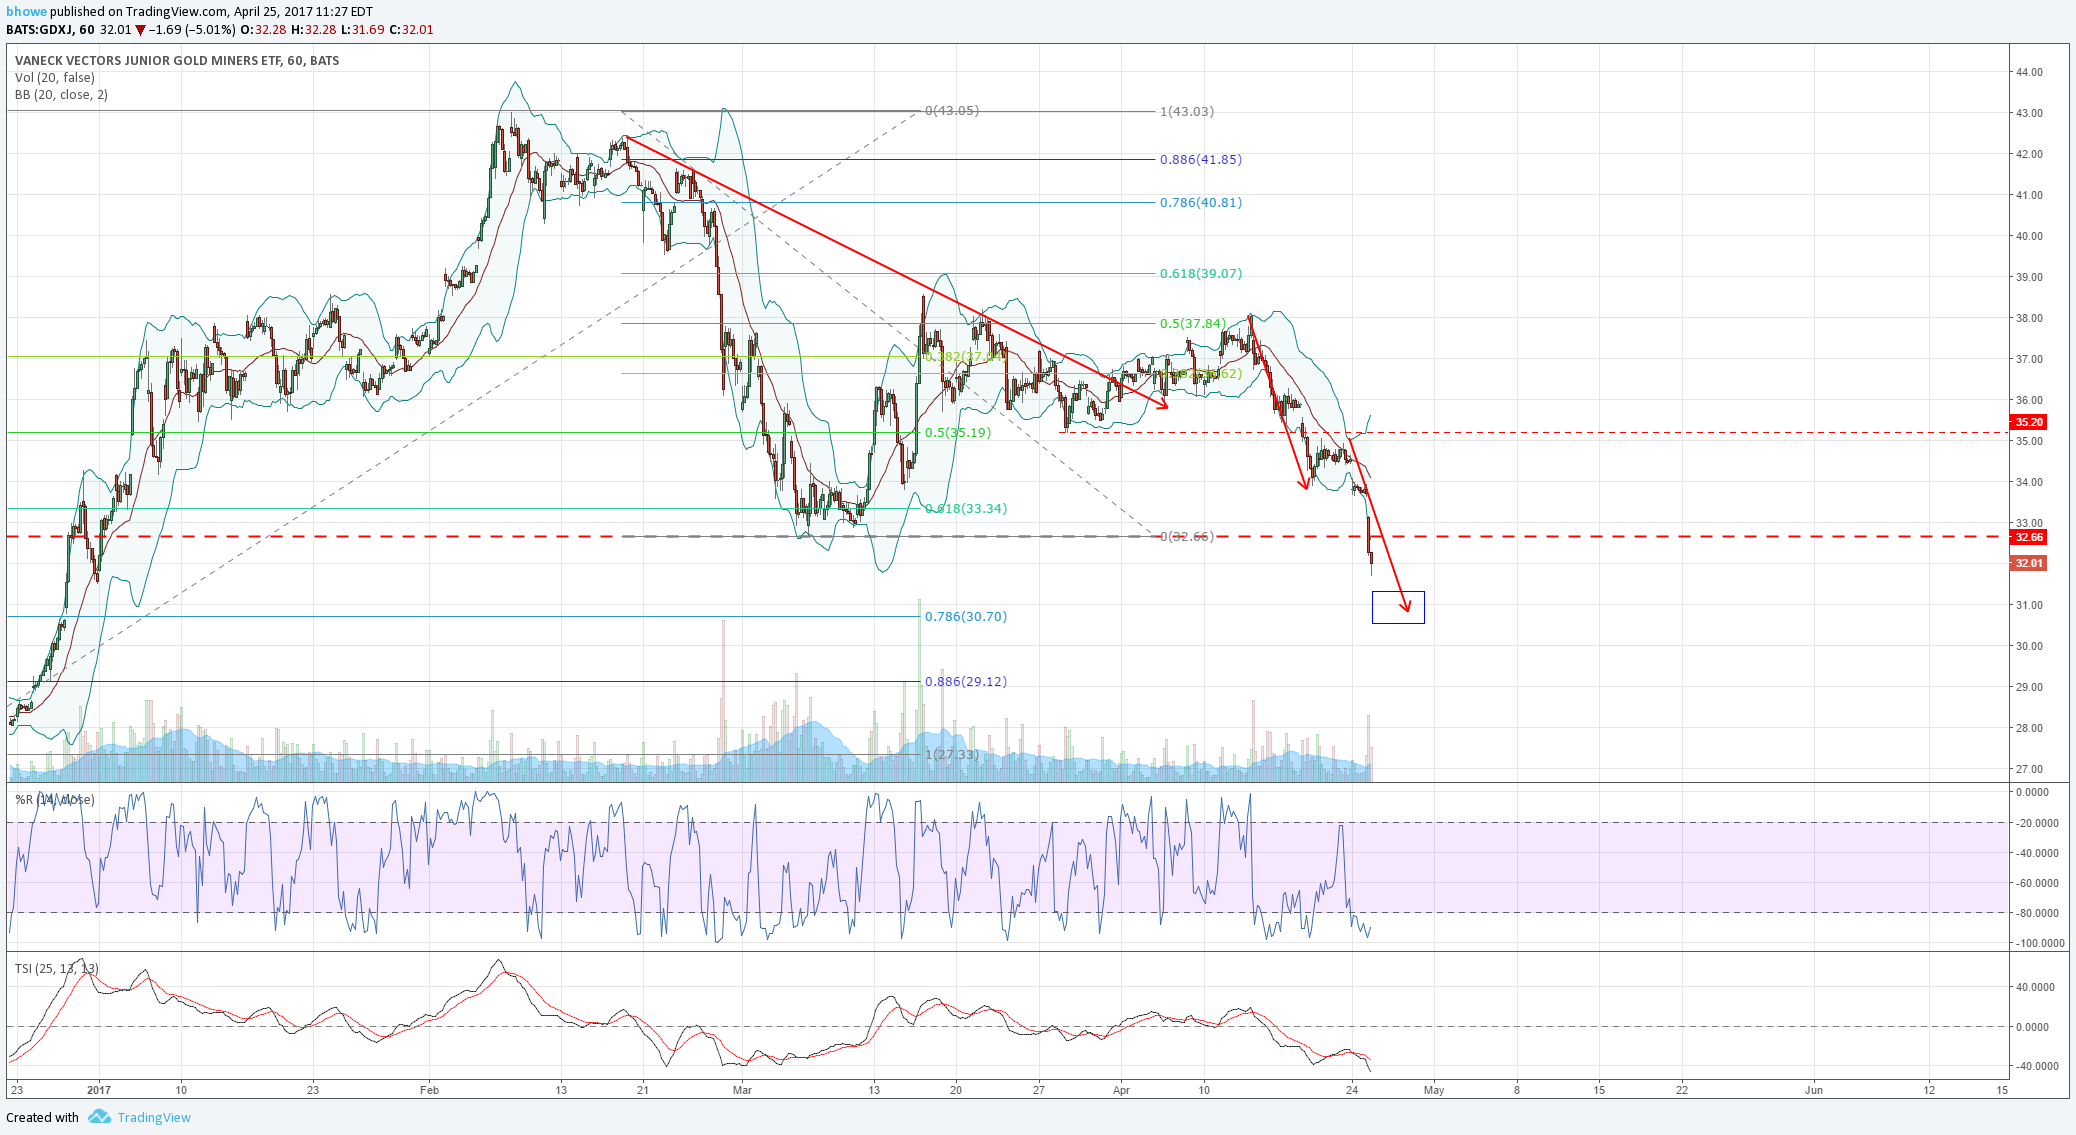
Task: Select the 0(43.05) Fibonacci label
Action: (x=952, y=111)
